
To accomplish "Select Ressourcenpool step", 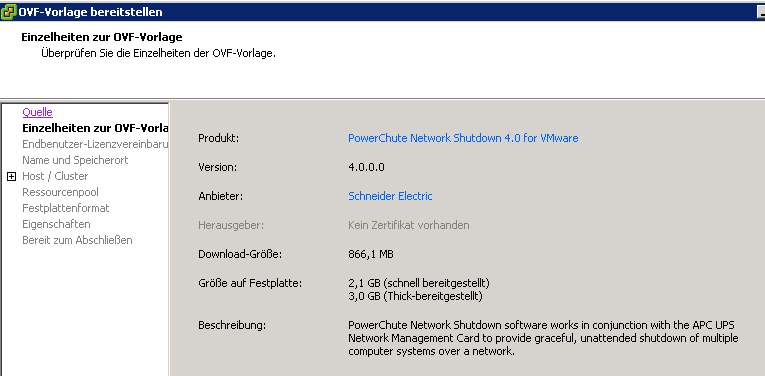I will (60, 192).
